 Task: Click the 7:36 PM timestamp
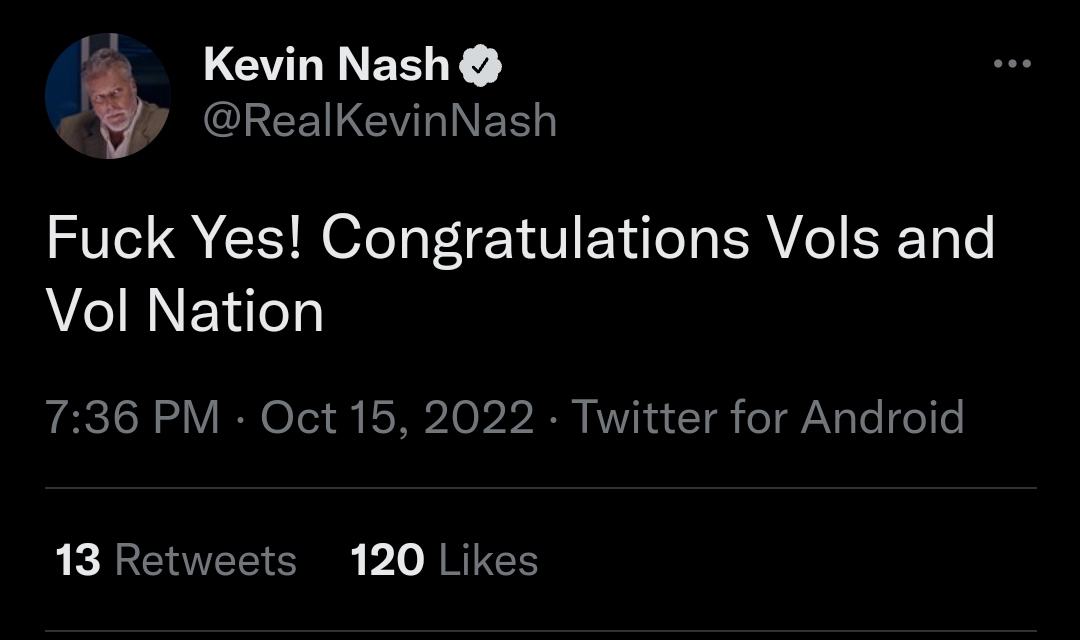coord(132,416)
